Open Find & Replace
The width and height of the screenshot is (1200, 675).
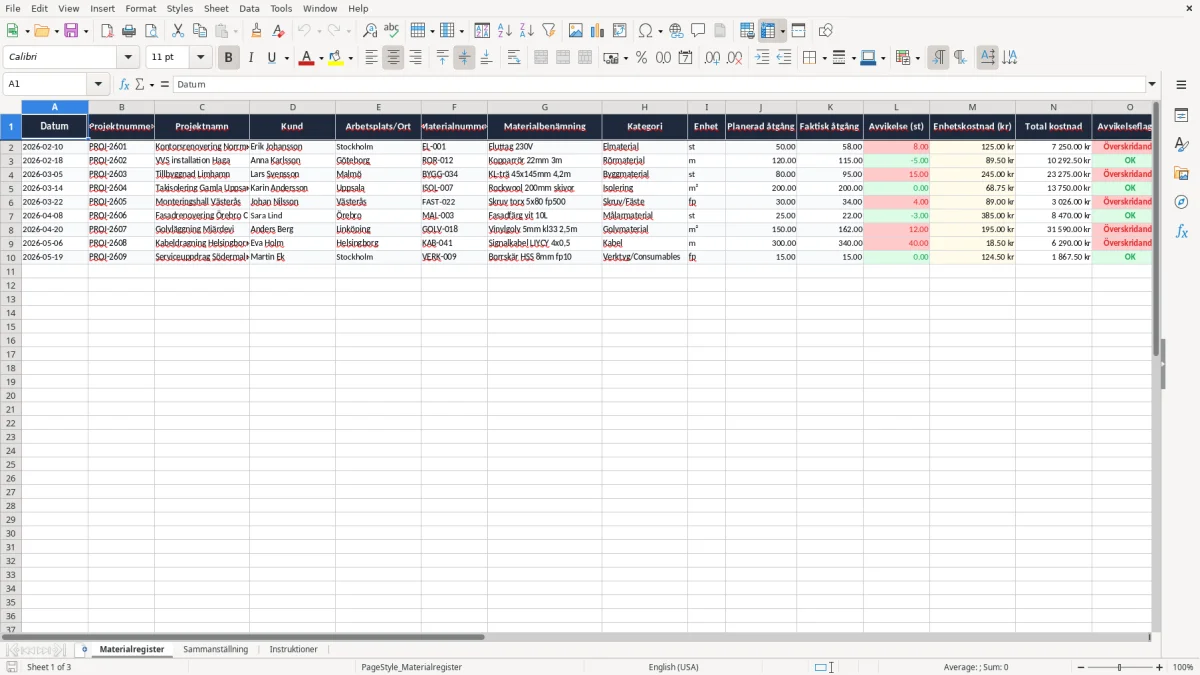(370, 31)
